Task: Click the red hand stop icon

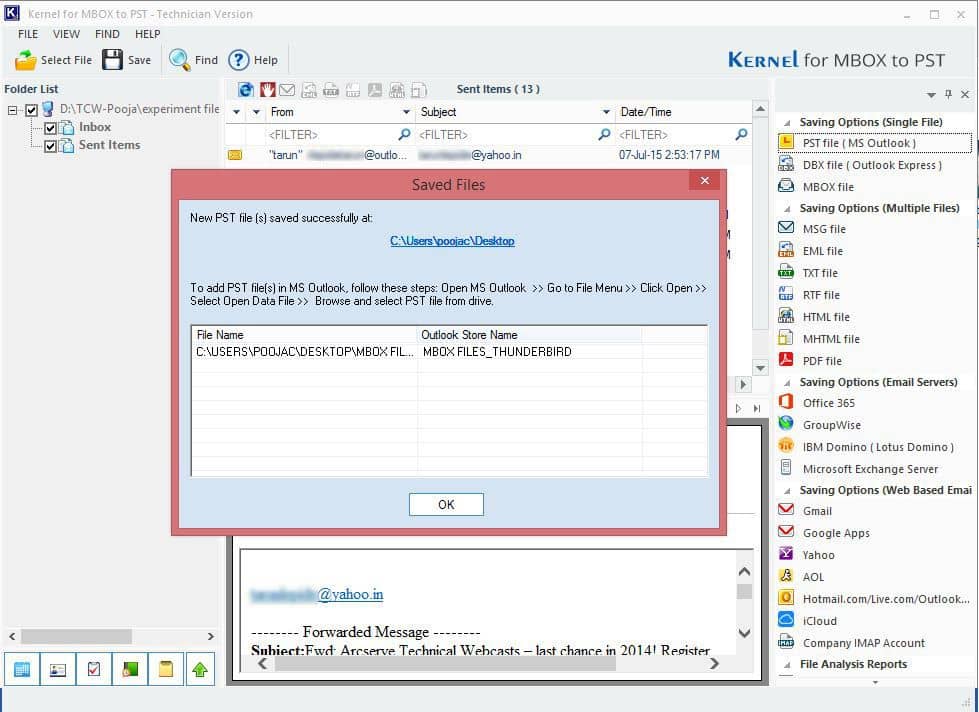Action: pyautogui.click(x=268, y=90)
